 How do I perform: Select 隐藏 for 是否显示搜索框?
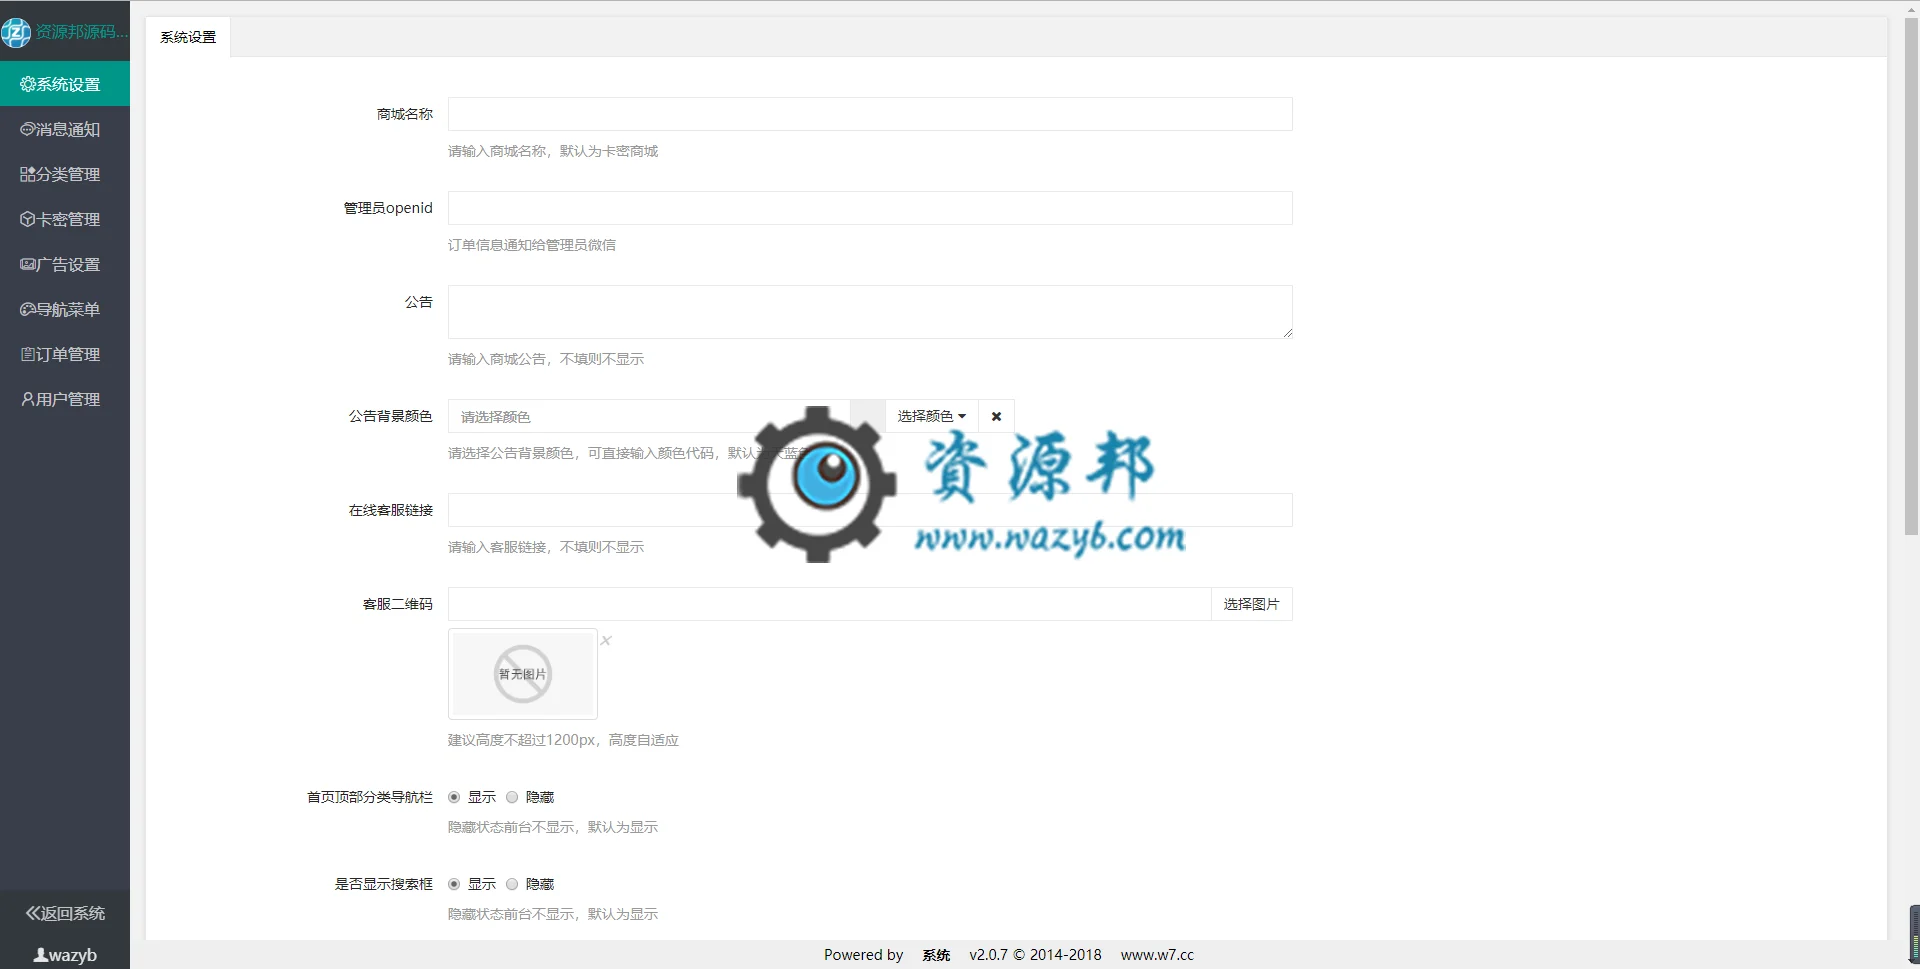tap(512, 884)
